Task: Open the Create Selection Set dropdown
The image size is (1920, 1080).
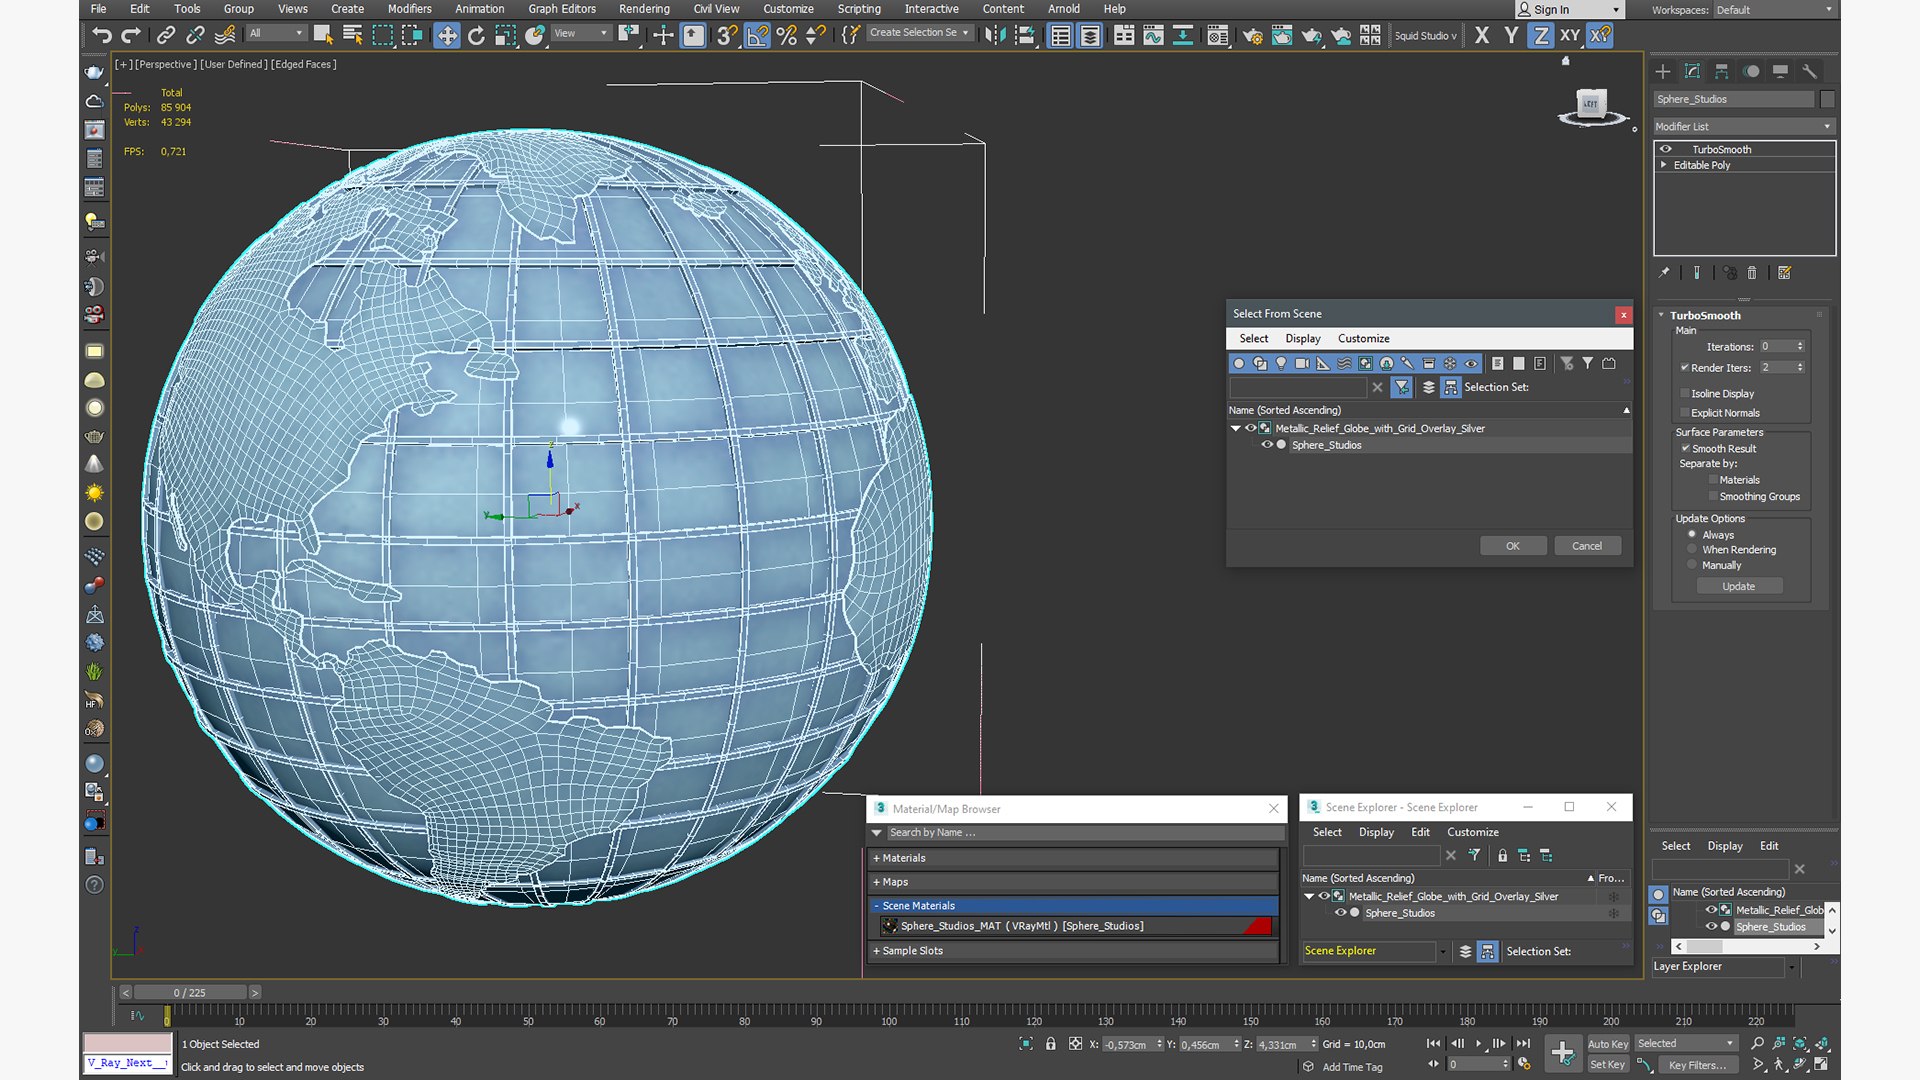Action: coord(918,33)
